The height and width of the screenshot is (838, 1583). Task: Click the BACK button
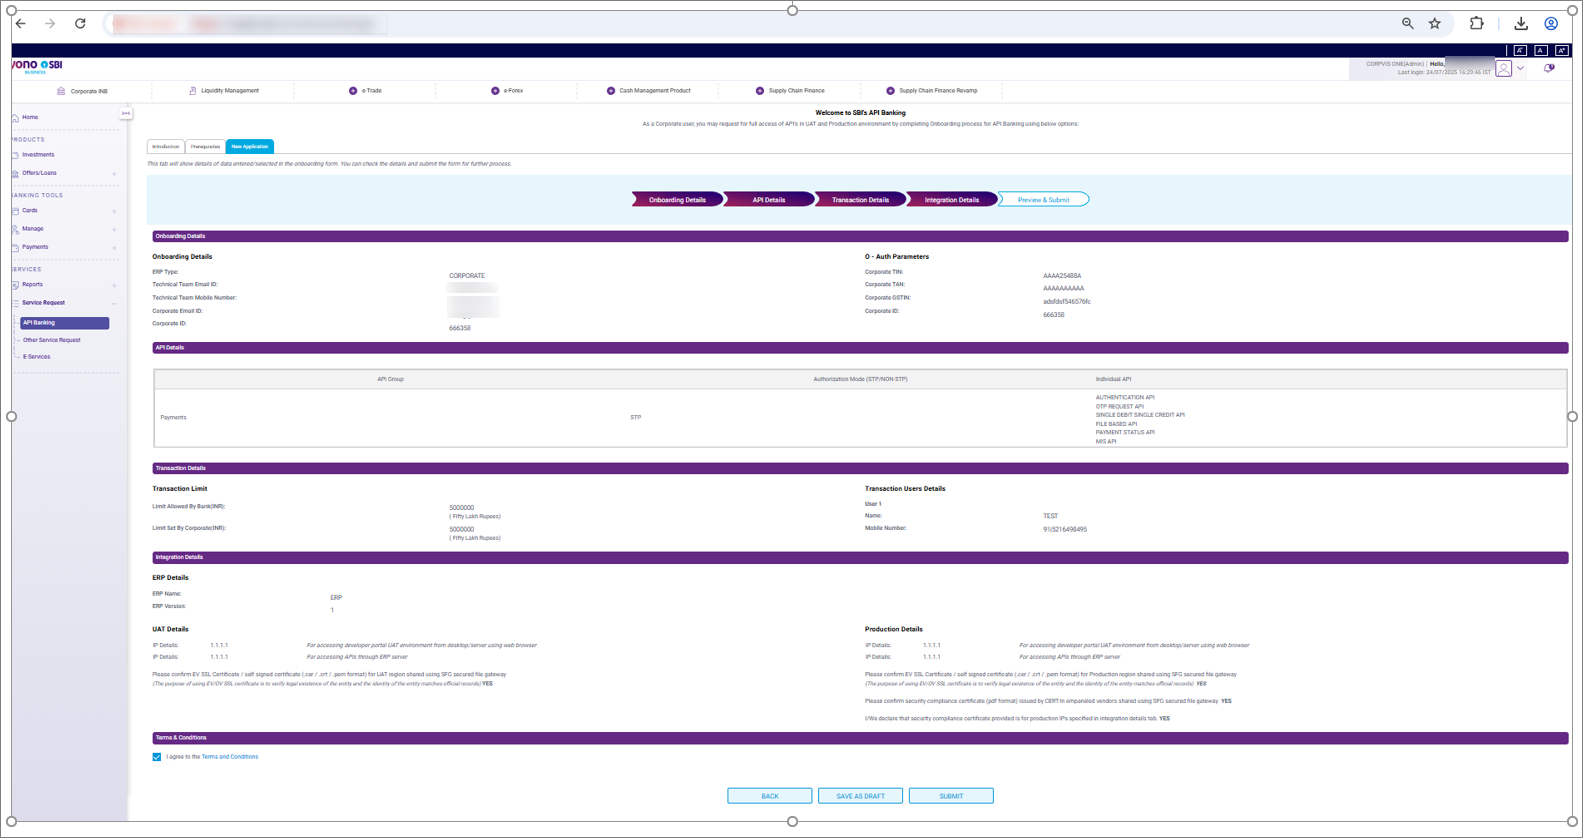pyautogui.click(x=769, y=796)
